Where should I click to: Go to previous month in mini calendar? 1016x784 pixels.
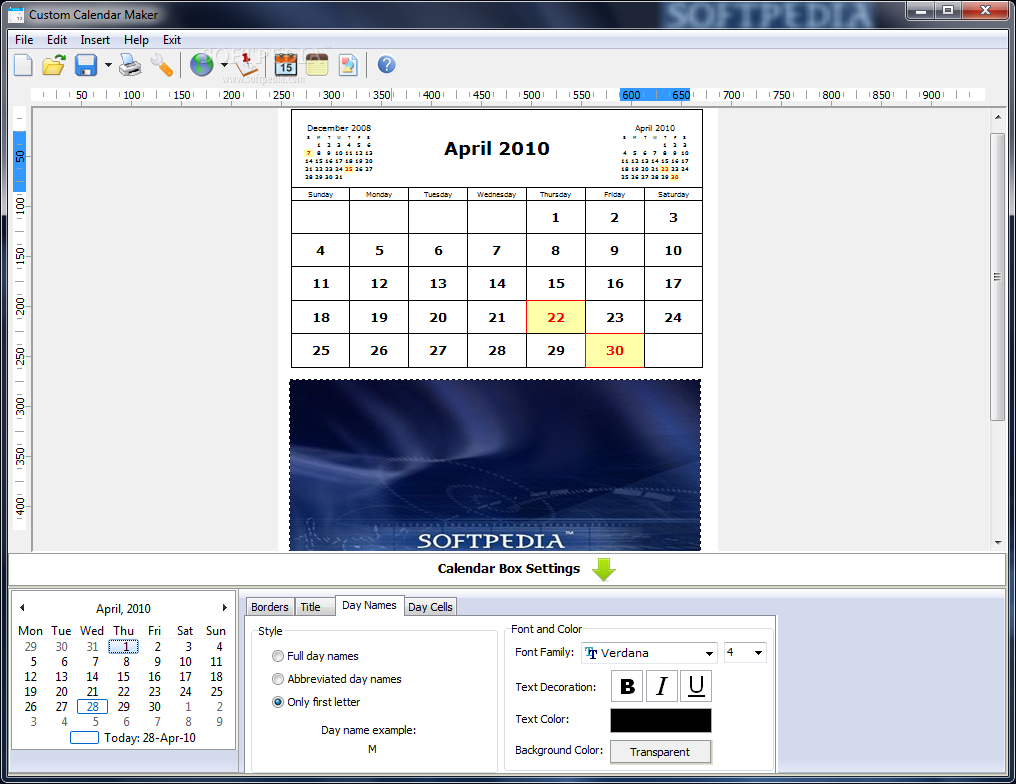click(x=22, y=608)
